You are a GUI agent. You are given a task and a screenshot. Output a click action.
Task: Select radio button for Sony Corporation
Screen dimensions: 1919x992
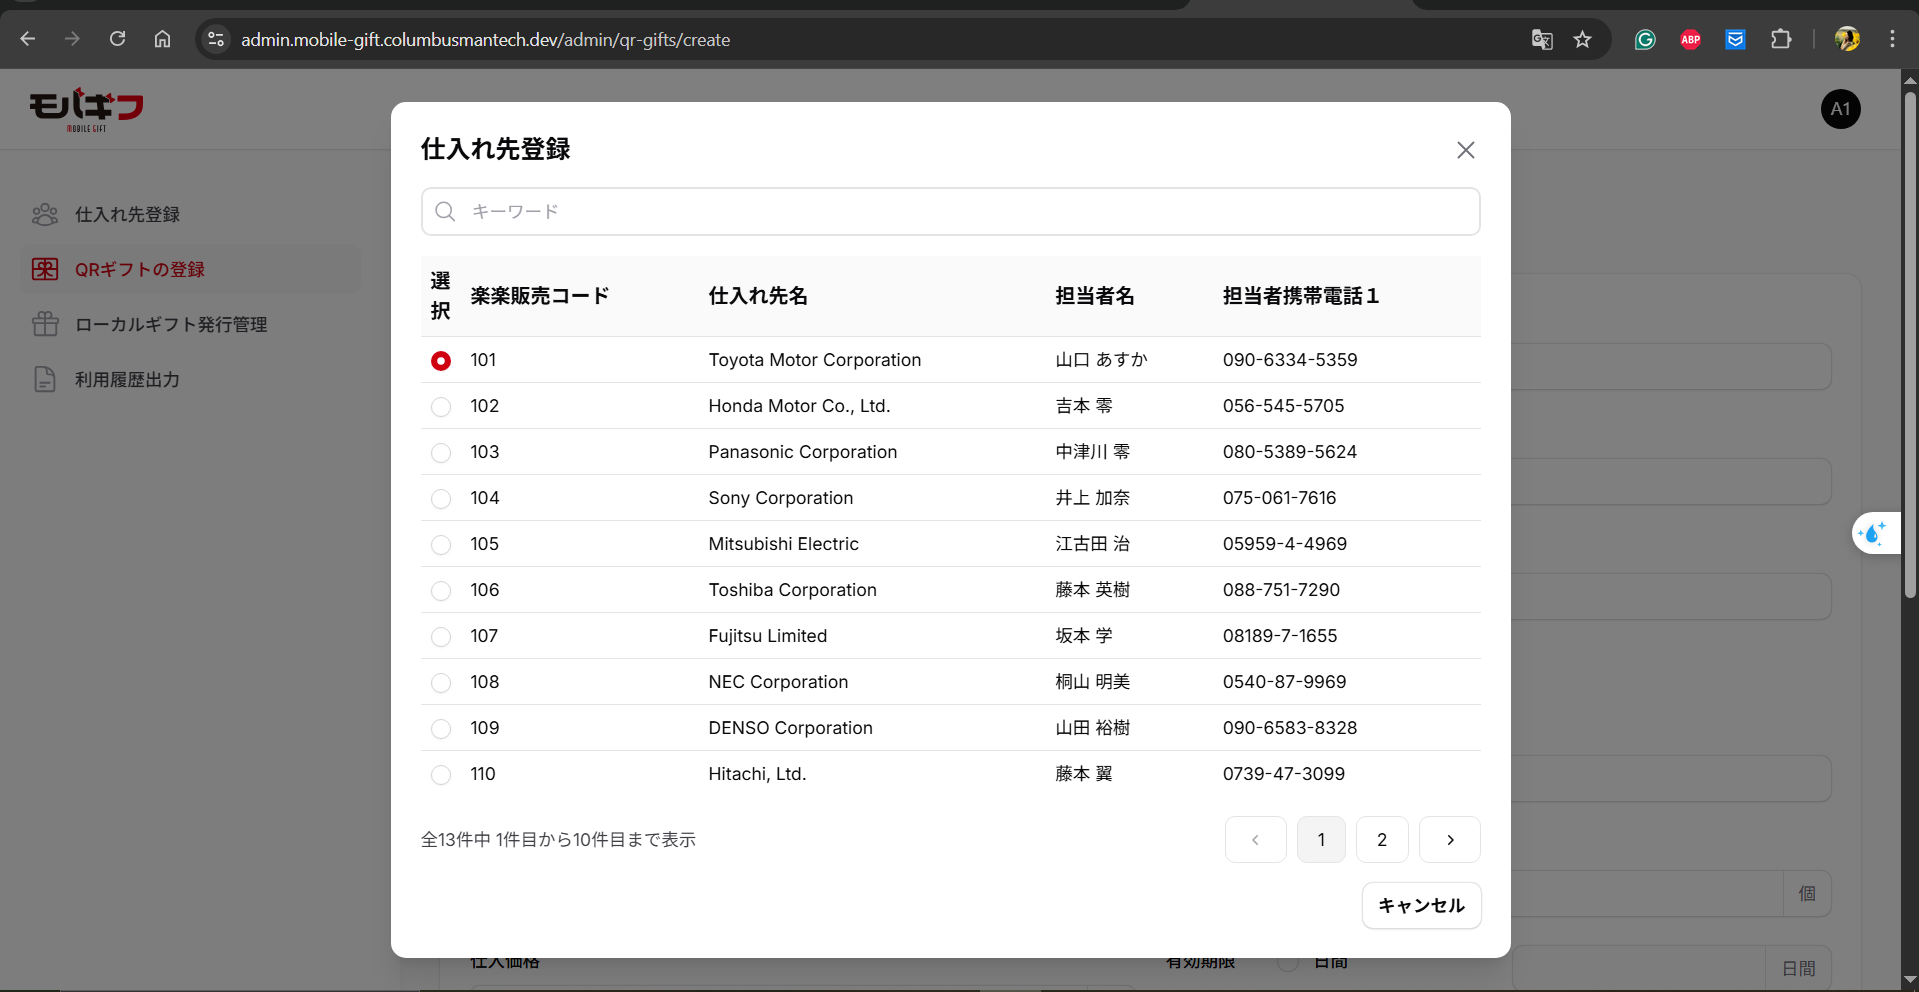(x=441, y=499)
